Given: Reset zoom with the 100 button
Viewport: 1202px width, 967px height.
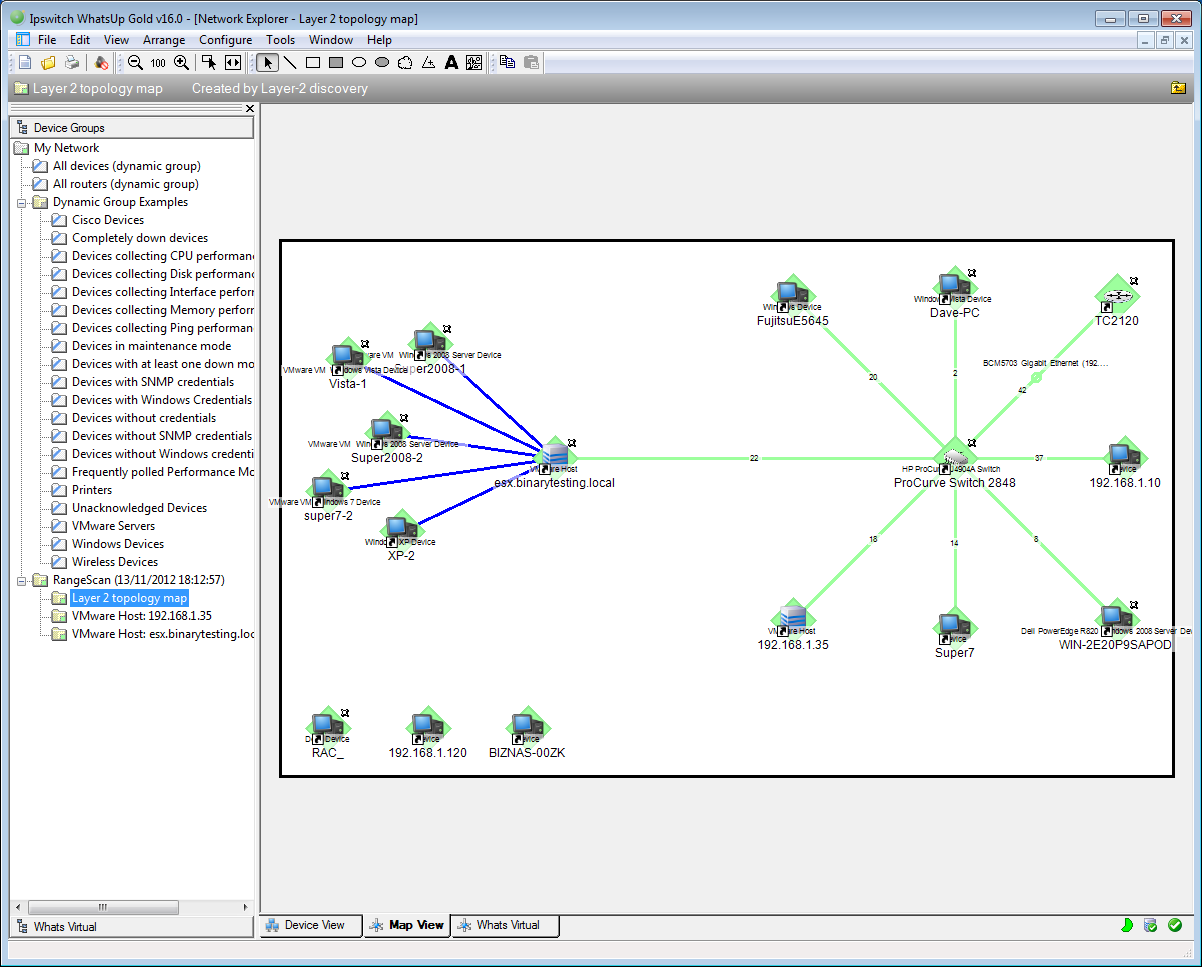Looking at the screenshot, I should [158, 63].
